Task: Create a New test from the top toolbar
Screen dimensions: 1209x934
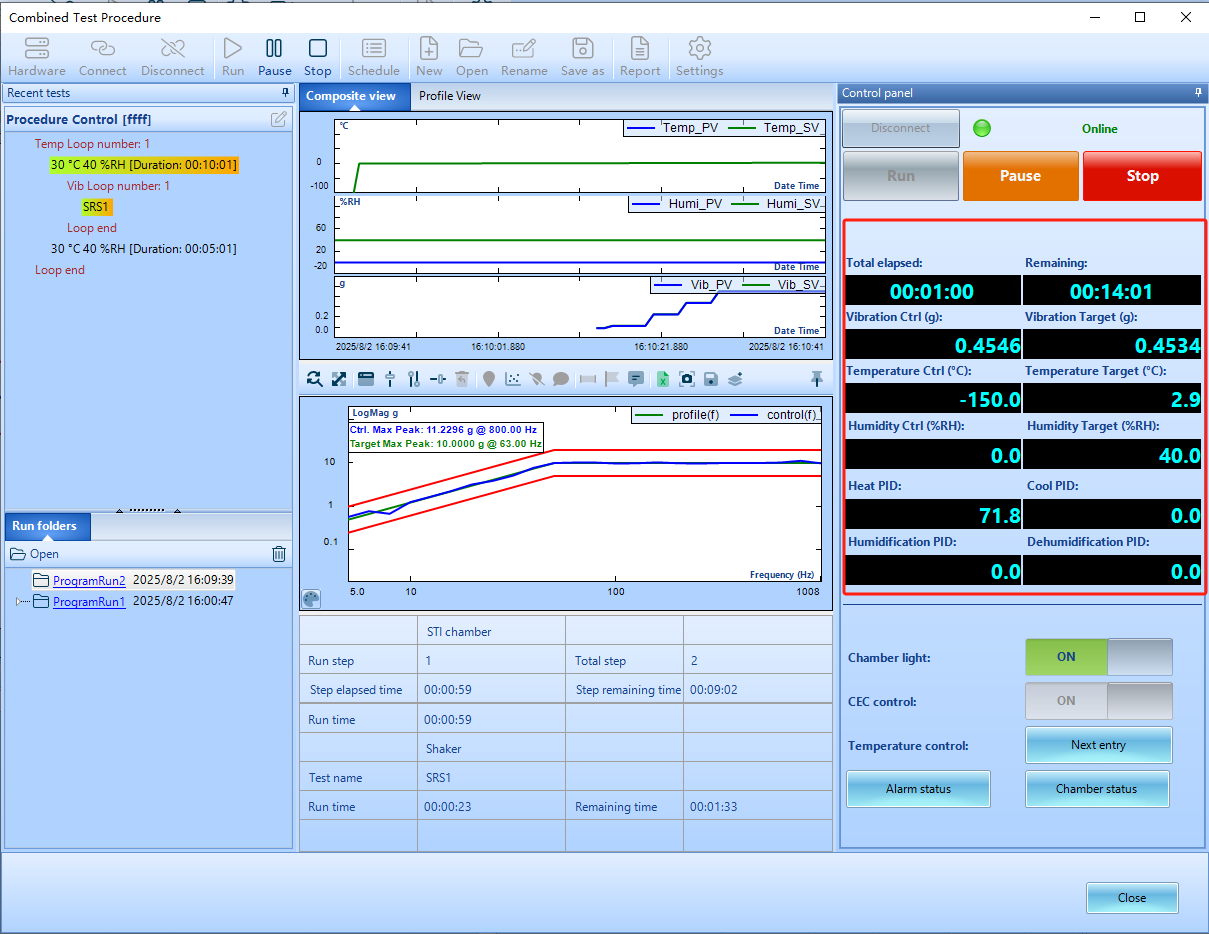Action: point(429,57)
